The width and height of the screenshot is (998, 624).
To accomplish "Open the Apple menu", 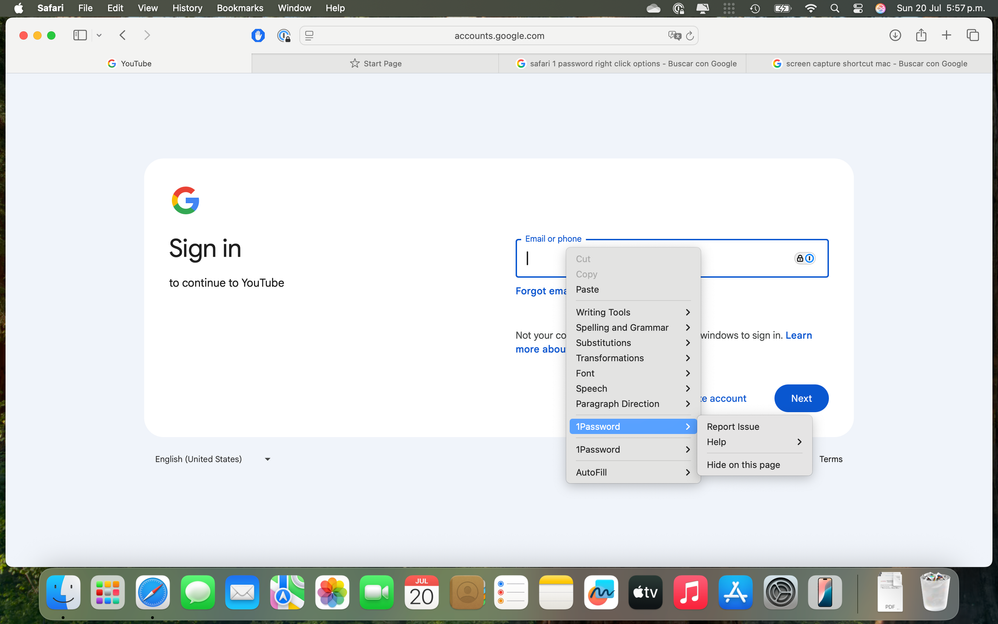I will tap(18, 8).
